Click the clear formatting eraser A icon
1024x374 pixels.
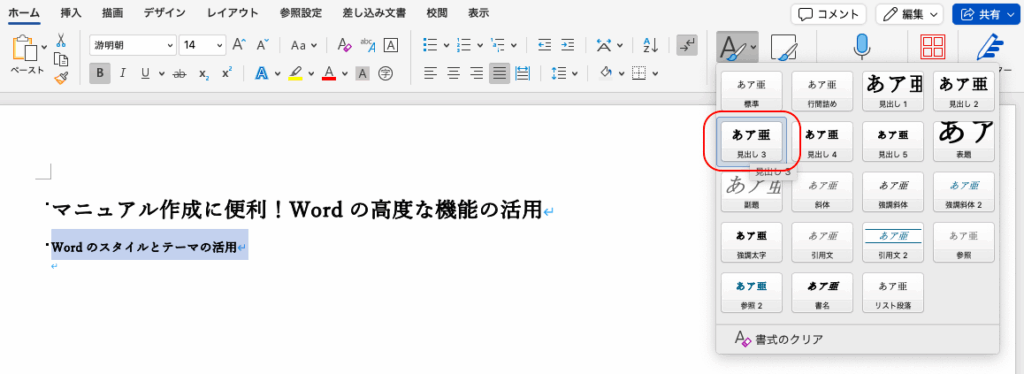[x=344, y=45]
